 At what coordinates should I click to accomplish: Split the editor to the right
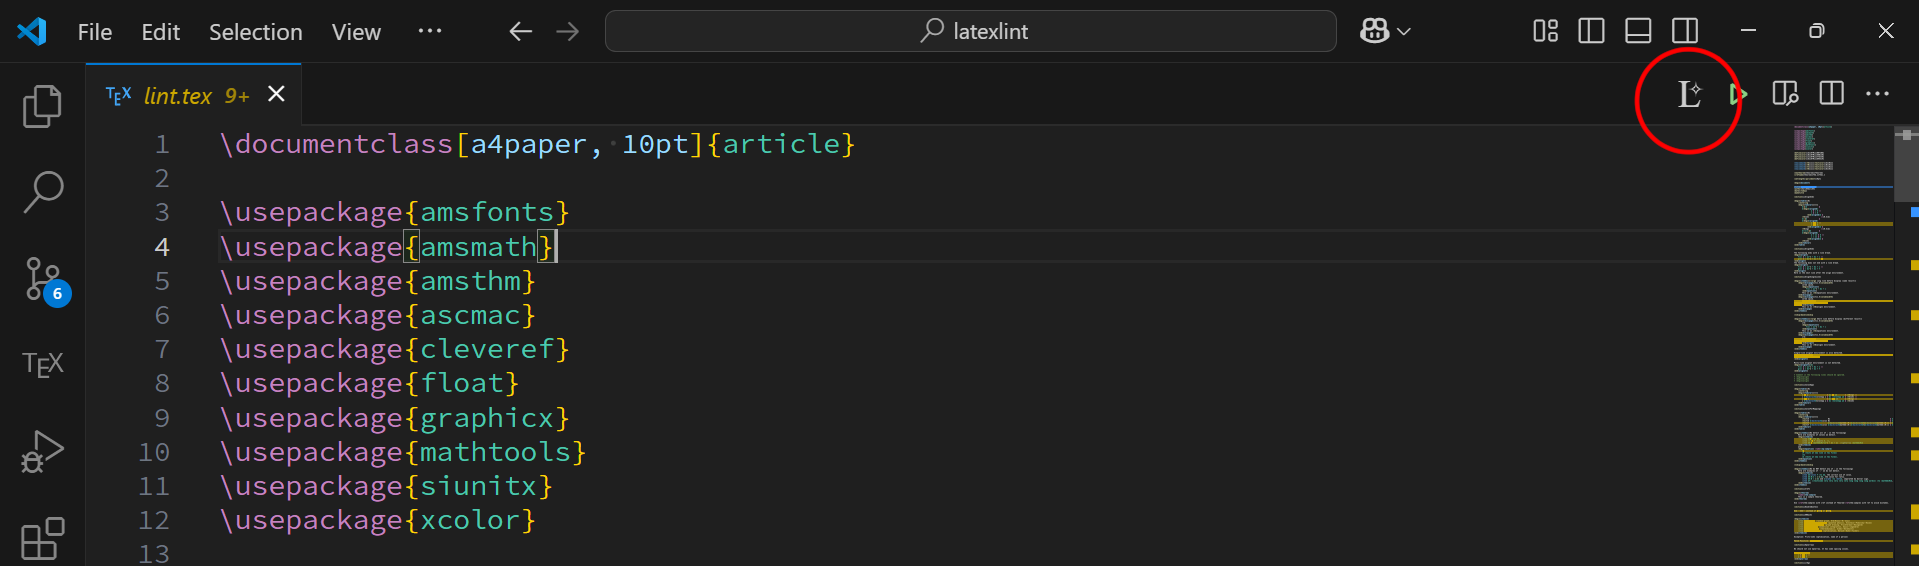tap(1832, 93)
